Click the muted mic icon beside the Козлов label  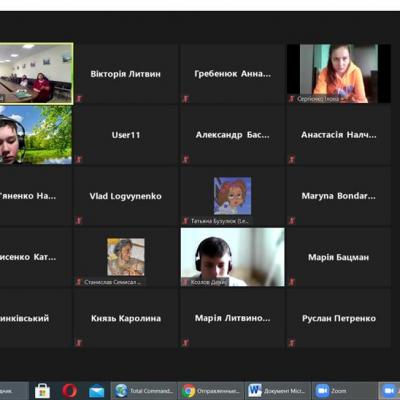pyautogui.click(x=186, y=282)
